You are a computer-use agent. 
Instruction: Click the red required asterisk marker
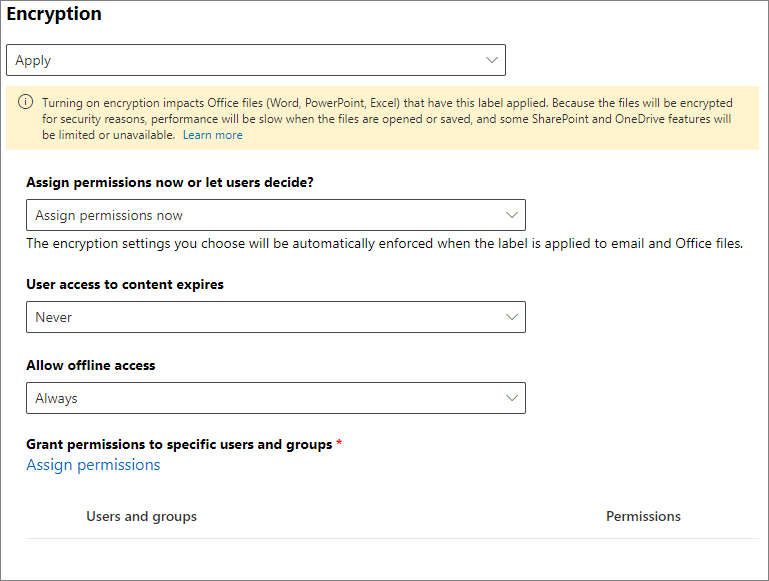pyautogui.click(x=339, y=444)
